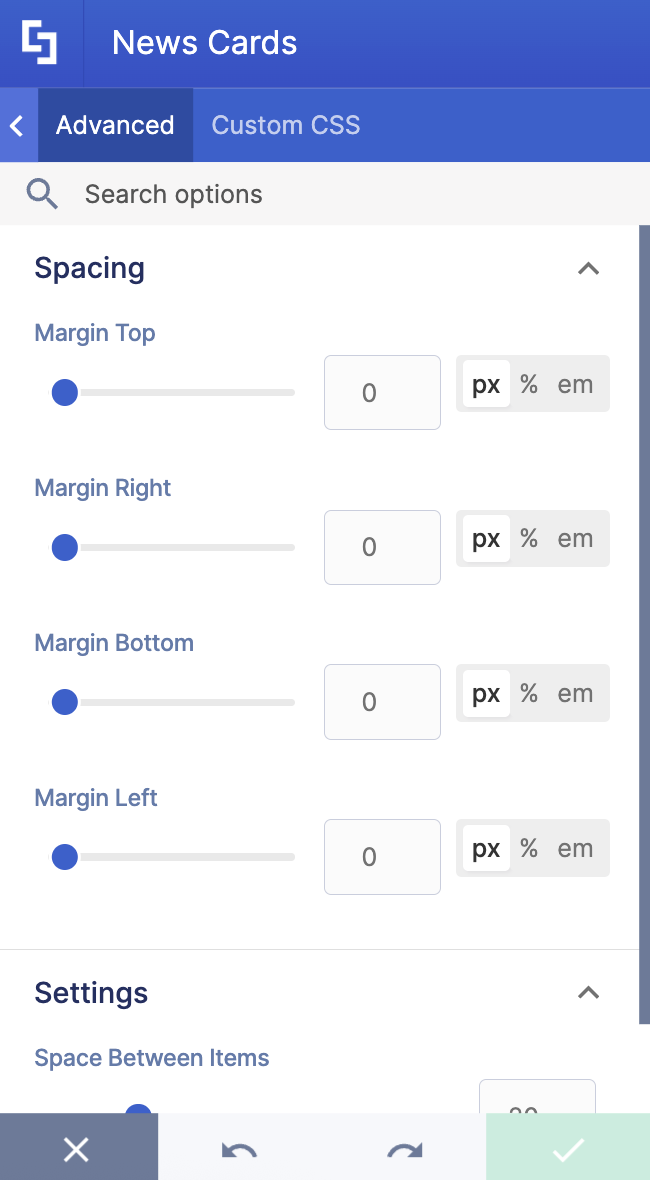Switch Margin Left unit to em
The width and height of the screenshot is (650, 1180).
click(x=575, y=849)
